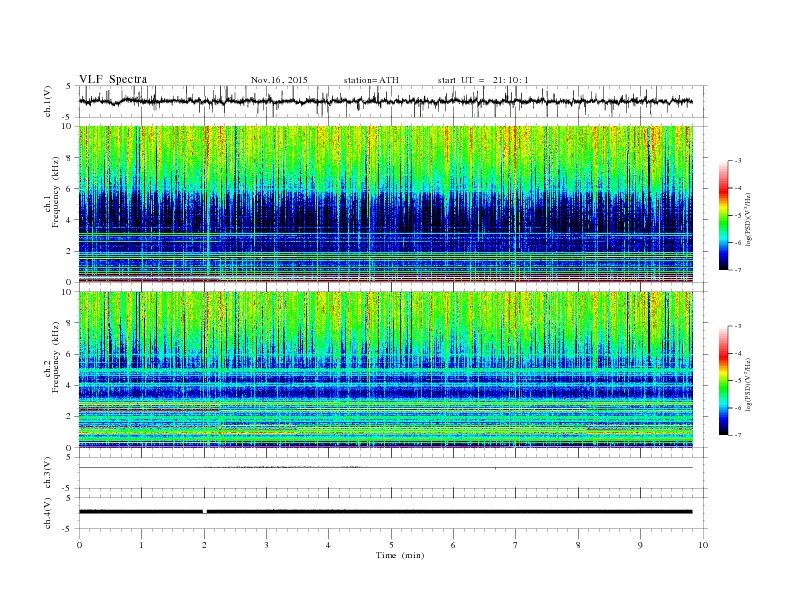This screenshot has height=612, width=792.
Task: Click time-axis tick label "5"
Action: [391, 545]
